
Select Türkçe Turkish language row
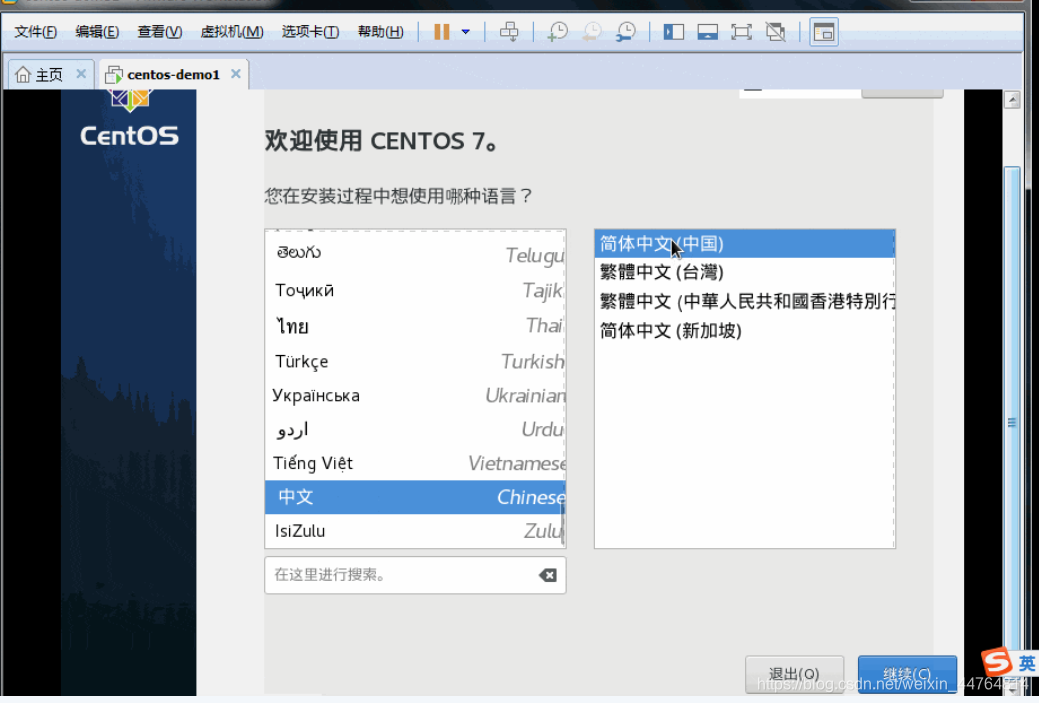[415, 361]
